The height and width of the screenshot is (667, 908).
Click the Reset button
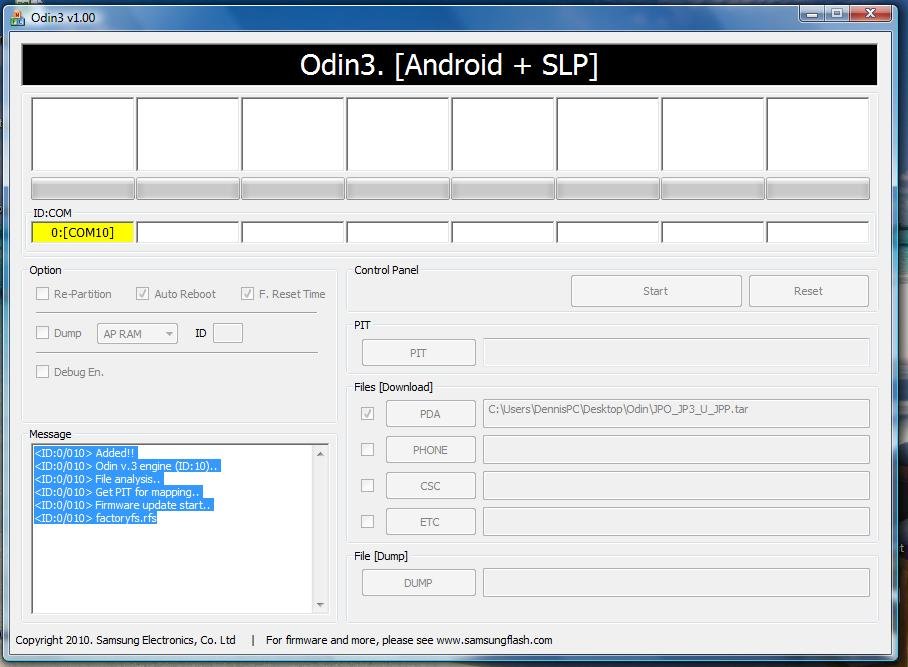(808, 291)
